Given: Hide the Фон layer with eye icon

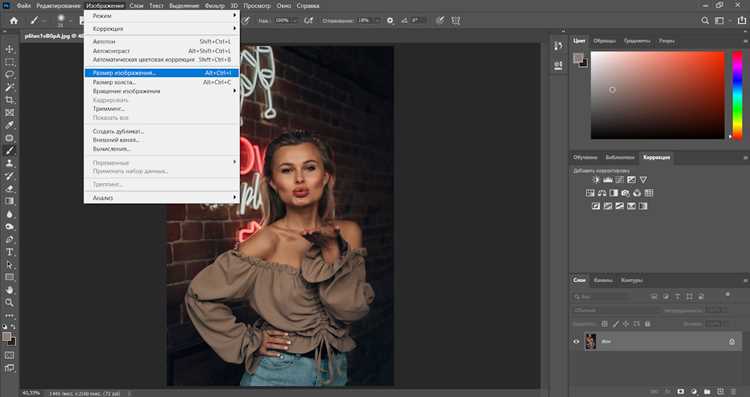Looking at the screenshot, I should pyautogui.click(x=576, y=342).
